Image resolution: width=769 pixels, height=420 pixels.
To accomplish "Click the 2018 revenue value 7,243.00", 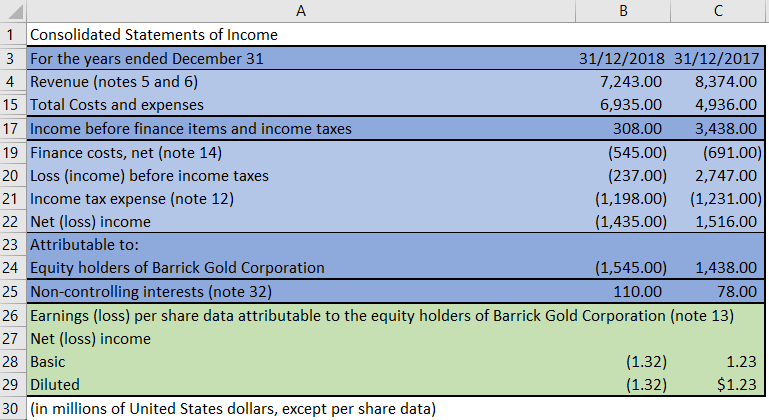I will [629, 81].
